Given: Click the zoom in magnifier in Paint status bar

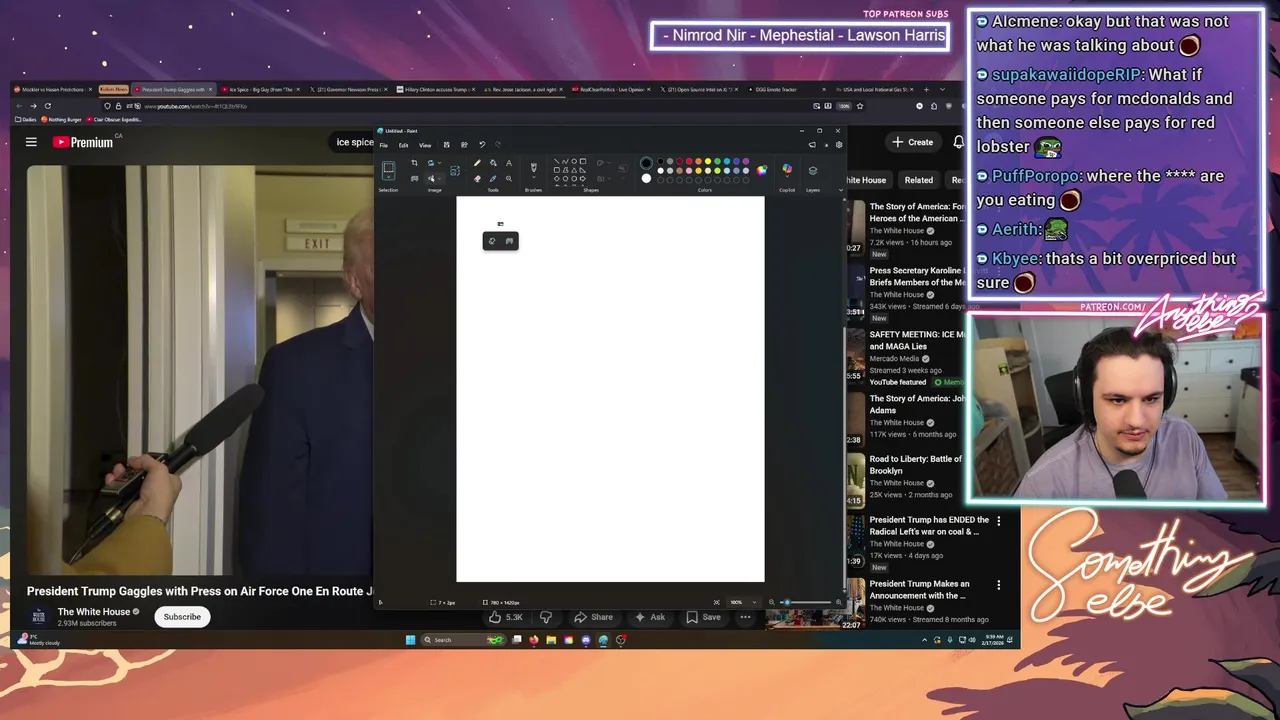Looking at the screenshot, I should (839, 602).
